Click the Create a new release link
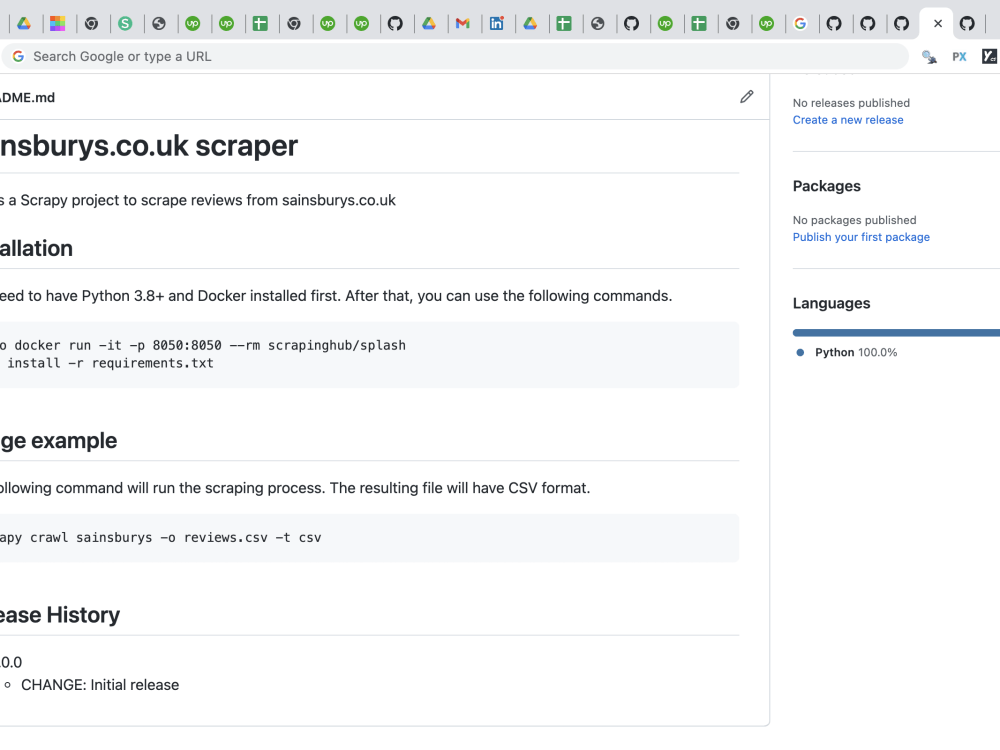This screenshot has width=1000, height=750. pos(848,120)
